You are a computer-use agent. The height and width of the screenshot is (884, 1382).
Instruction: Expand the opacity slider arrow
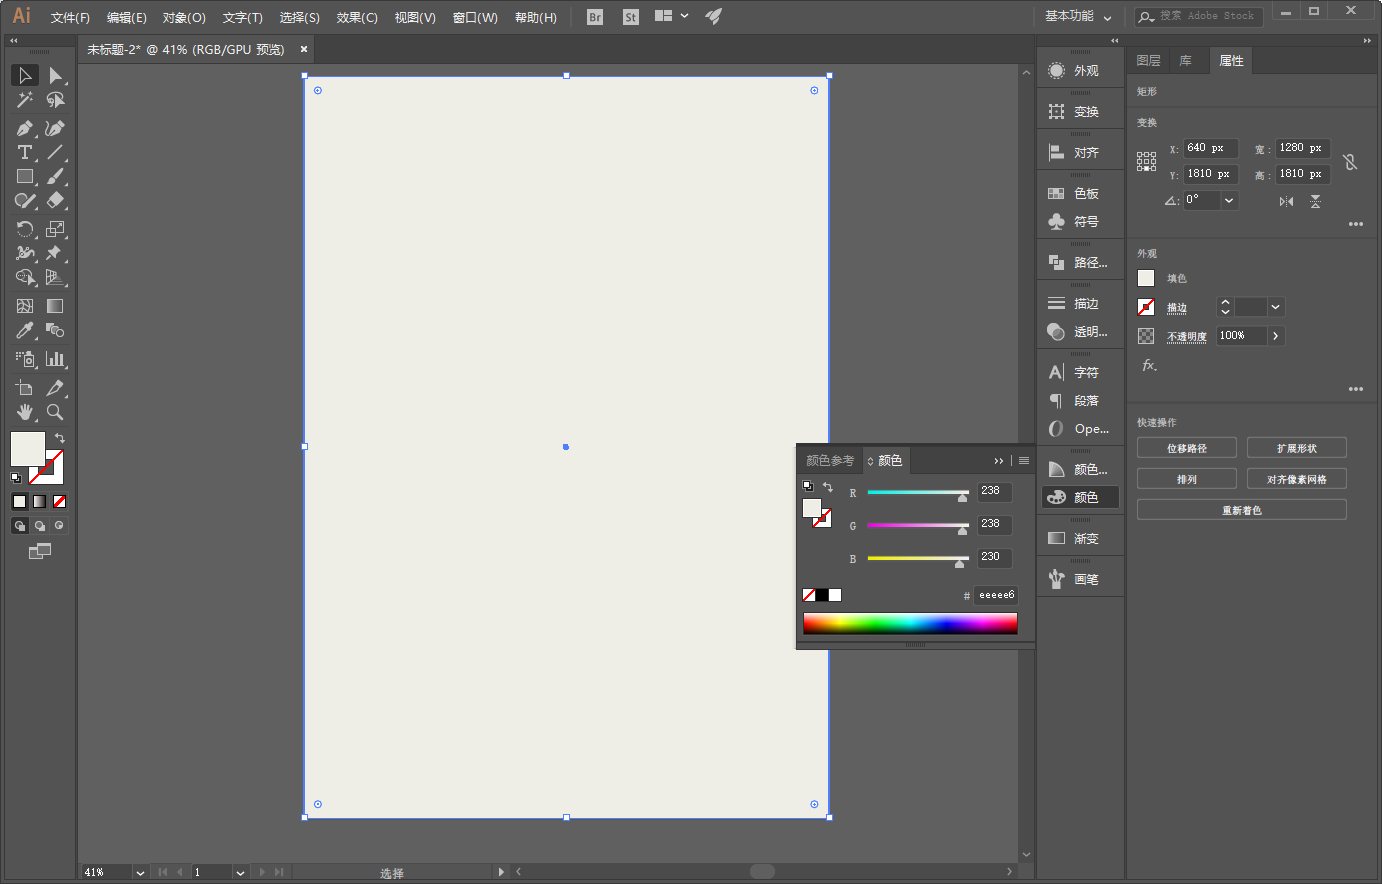click(1275, 336)
